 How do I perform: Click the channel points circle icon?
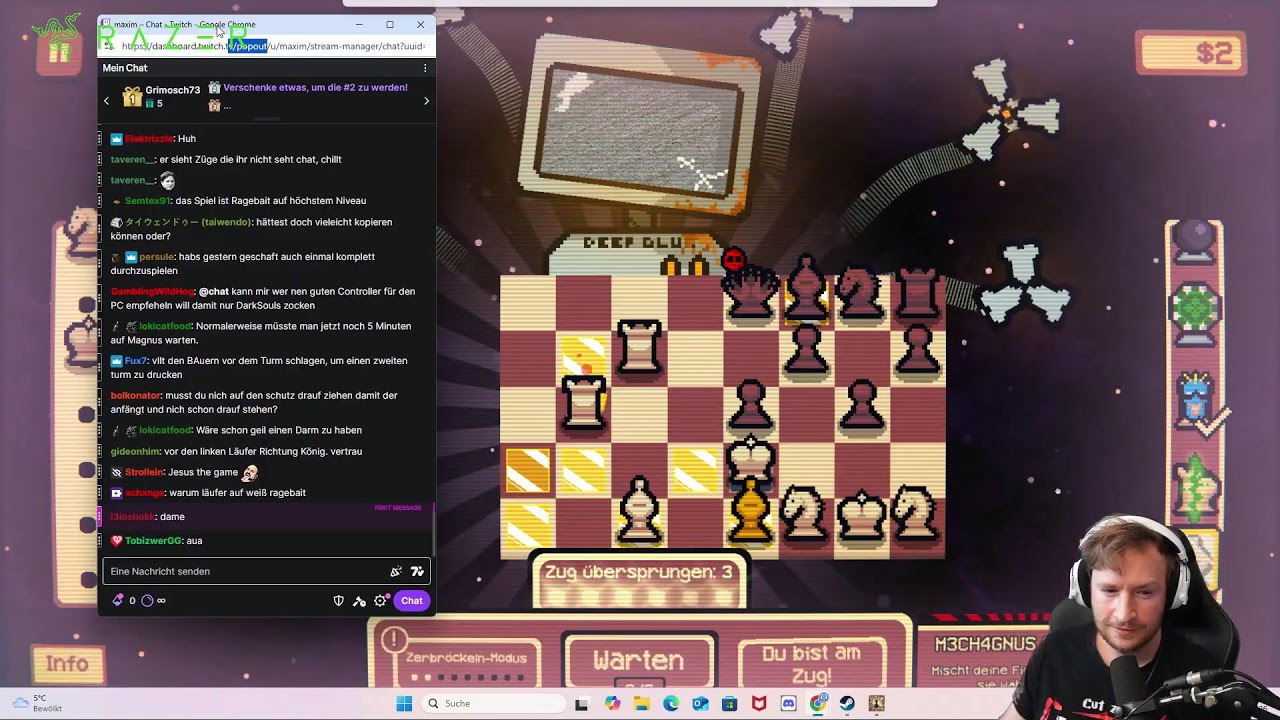(147, 600)
